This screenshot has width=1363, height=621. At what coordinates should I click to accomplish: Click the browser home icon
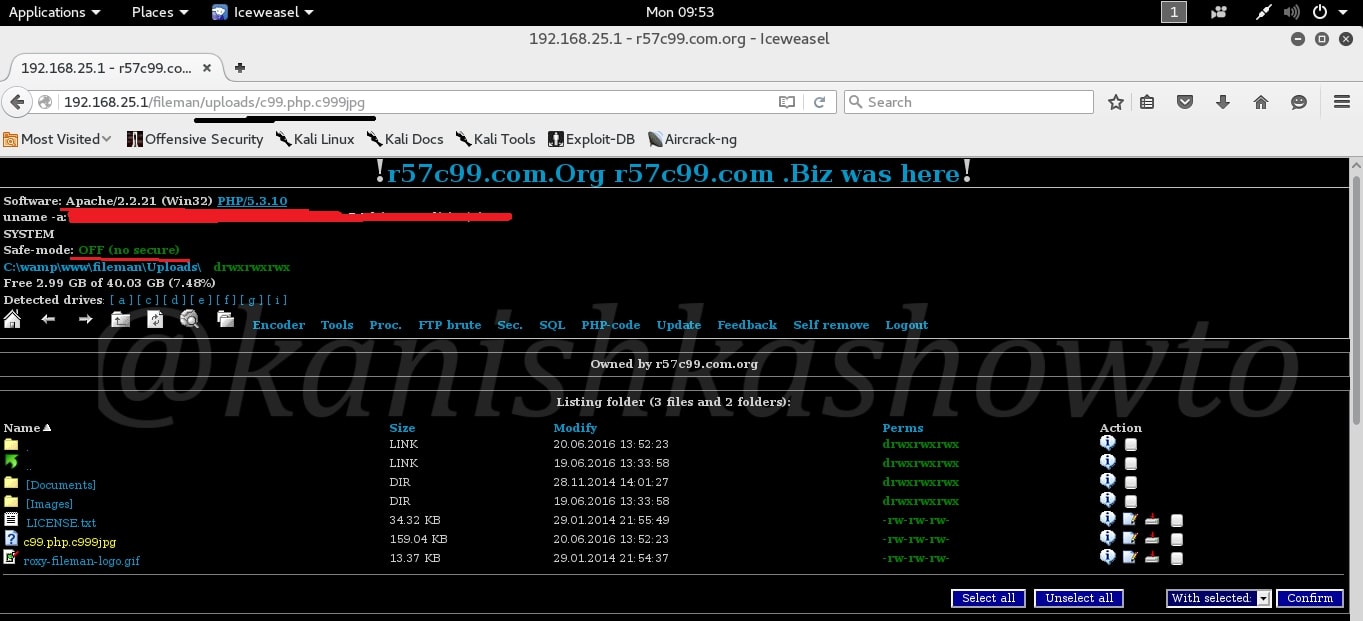pyautogui.click(x=1261, y=102)
